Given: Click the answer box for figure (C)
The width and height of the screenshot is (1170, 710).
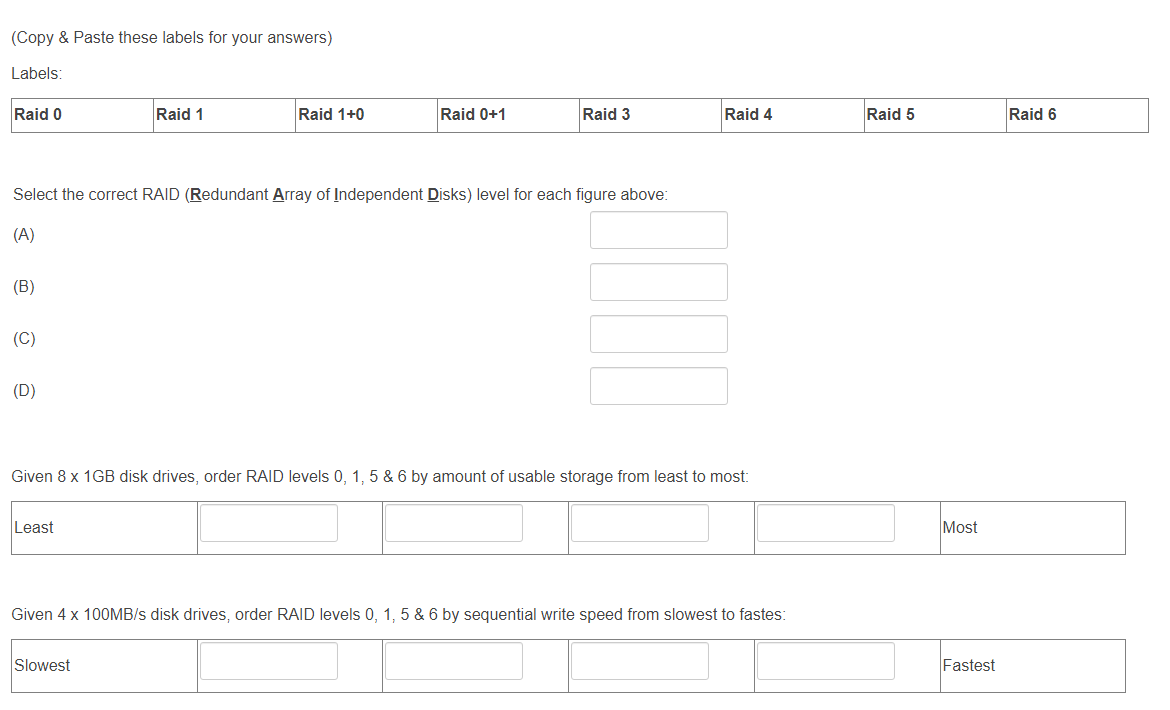Looking at the screenshot, I should (x=658, y=334).
